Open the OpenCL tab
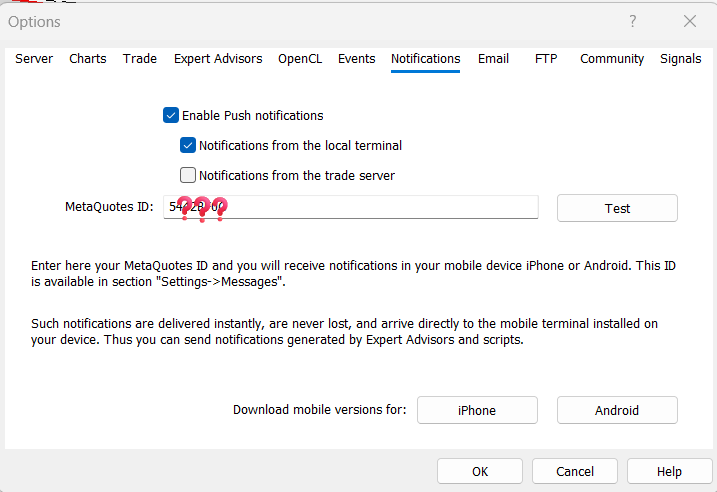This screenshot has width=717, height=492. click(300, 59)
